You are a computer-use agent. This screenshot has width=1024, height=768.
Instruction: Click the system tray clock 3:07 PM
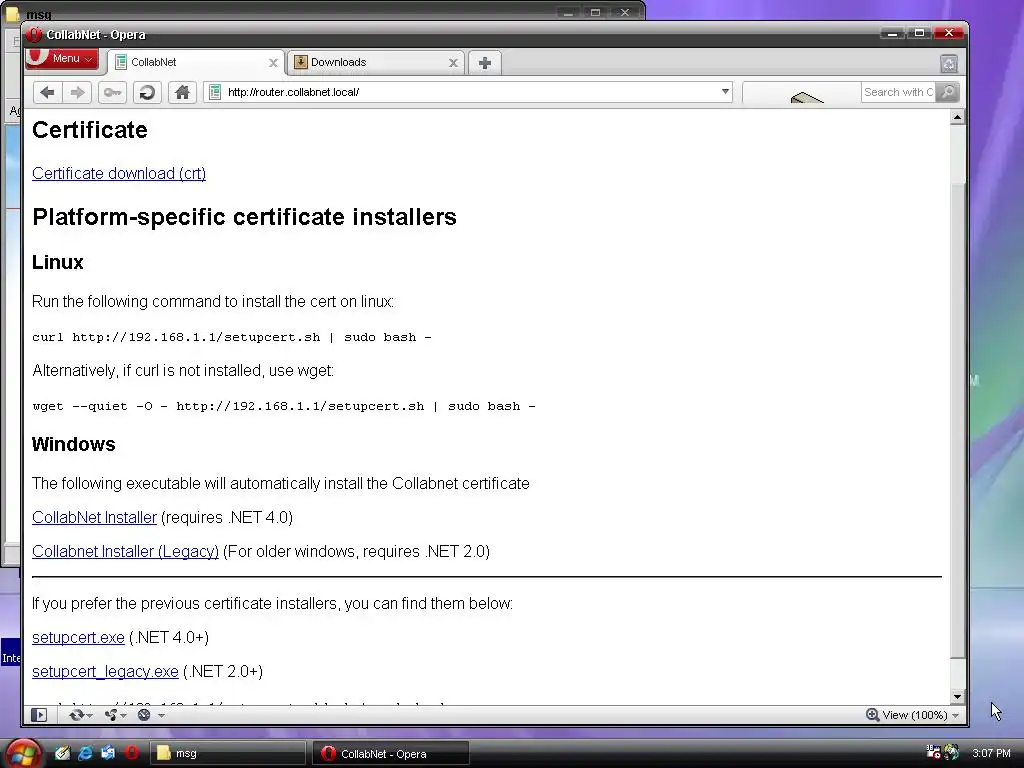(x=991, y=753)
